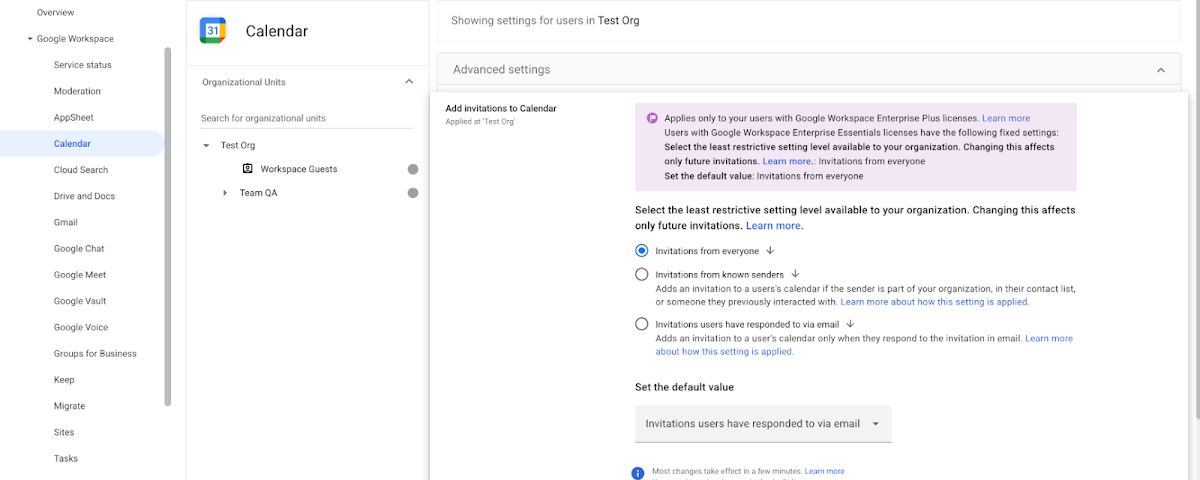The width and height of the screenshot is (1200, 480).
Task: Open Google Meet in sidebar
Action: pos(80,275)
